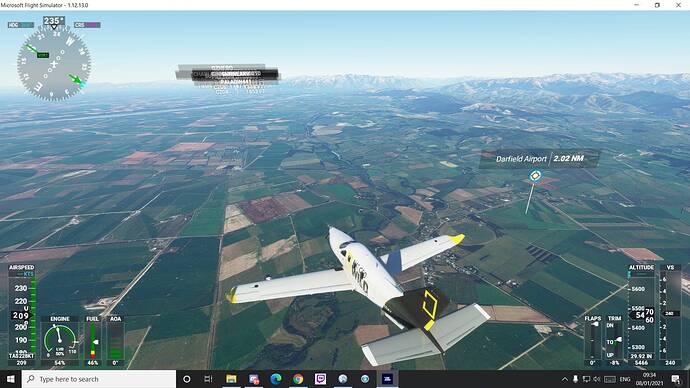This screenshot has height=388, width=690.
Task: Click the TAS 228KT readout
Action: [22, 356]
